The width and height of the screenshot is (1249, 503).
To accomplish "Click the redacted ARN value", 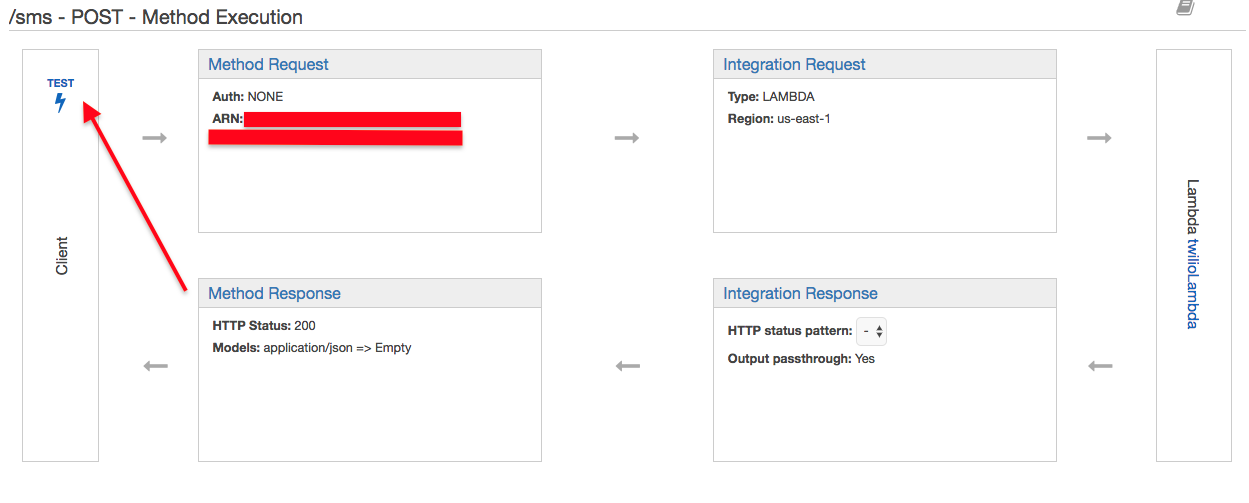I will [335, 128].
